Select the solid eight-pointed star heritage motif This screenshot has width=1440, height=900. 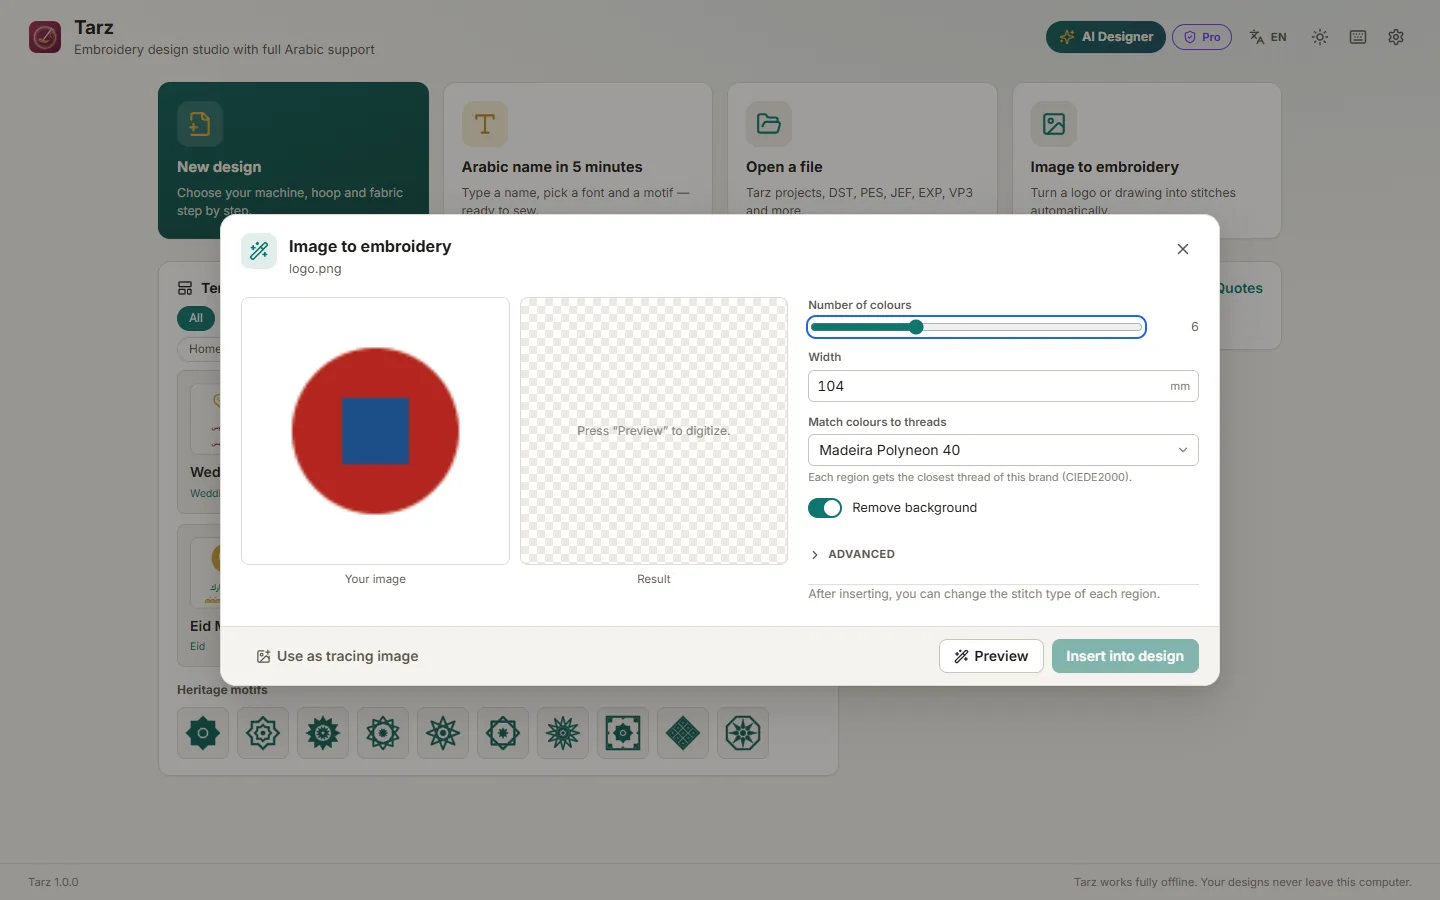coord(203,733)
